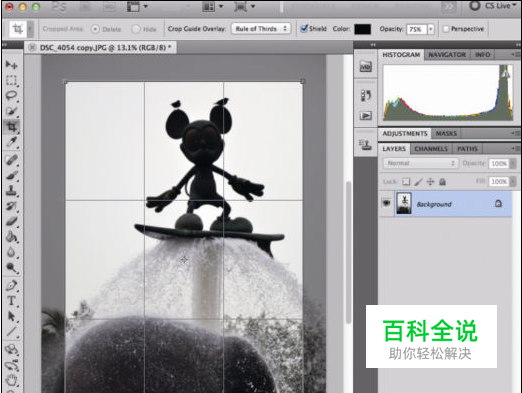The width and height of the screenshot is (522, 393).
Task: Open the History panel icon
Action: pos(365,96)
